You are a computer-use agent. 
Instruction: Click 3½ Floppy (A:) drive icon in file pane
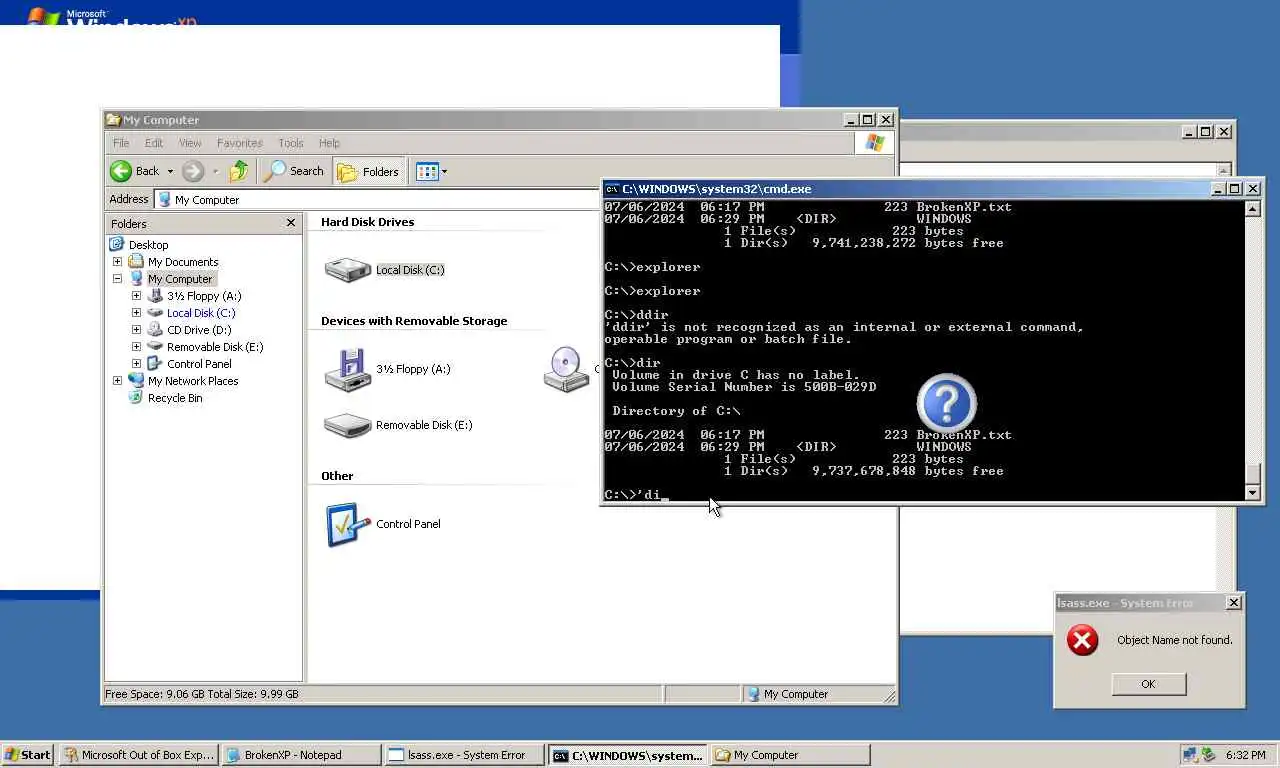348,369
